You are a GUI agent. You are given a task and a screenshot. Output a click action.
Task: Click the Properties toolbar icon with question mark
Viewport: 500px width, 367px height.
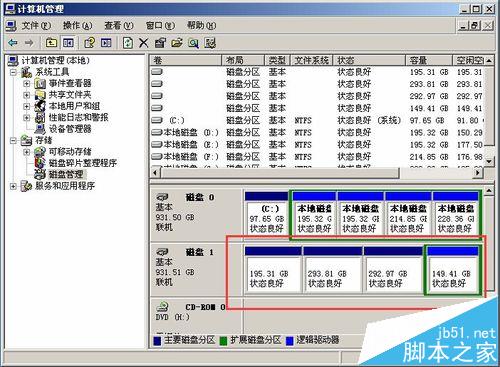[x=89, y=43]
